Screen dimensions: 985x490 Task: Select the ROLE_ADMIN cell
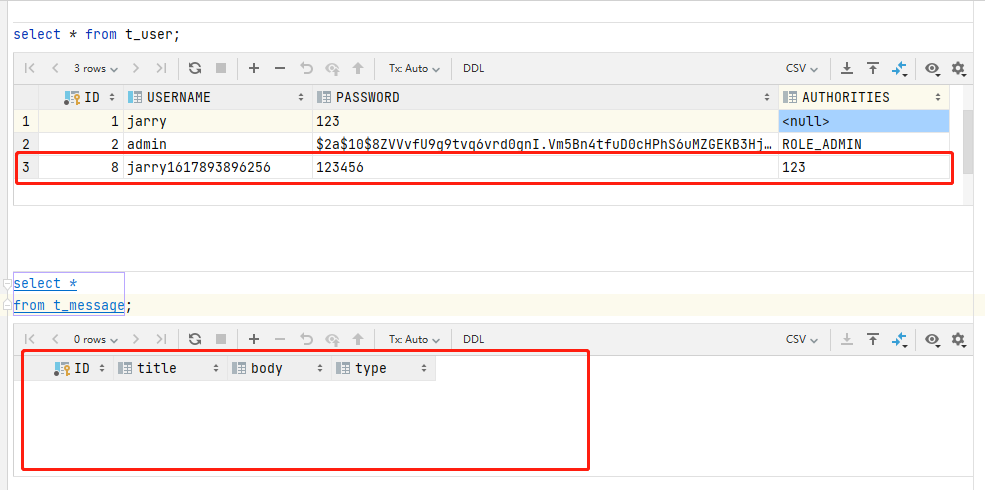pyautogui.click(x=864, y=144)
